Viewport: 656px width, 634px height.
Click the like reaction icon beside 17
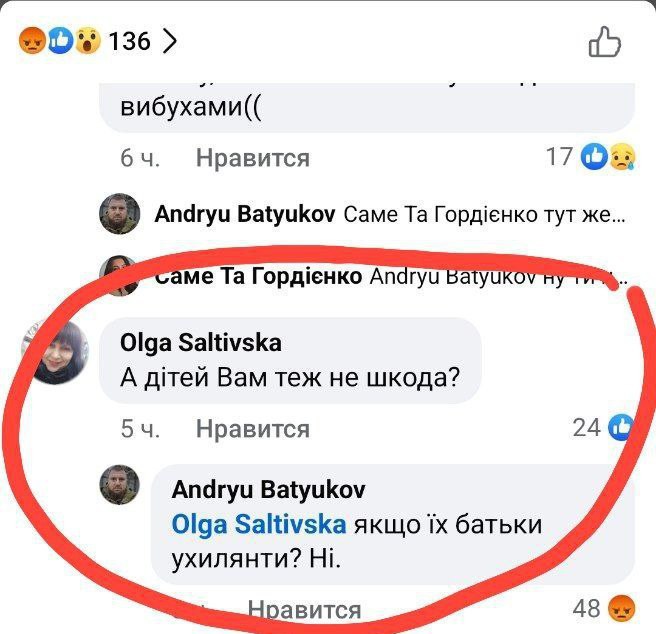pos(594,157)
